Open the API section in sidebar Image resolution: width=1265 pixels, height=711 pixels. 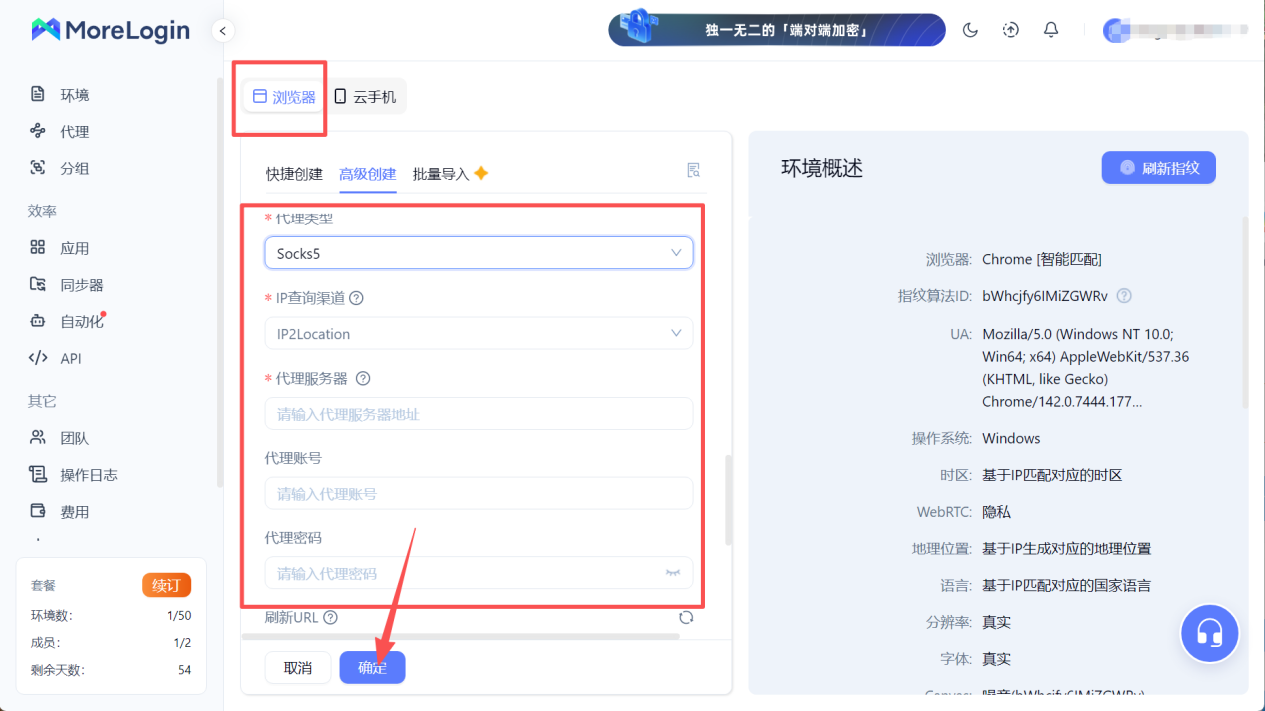70,358
